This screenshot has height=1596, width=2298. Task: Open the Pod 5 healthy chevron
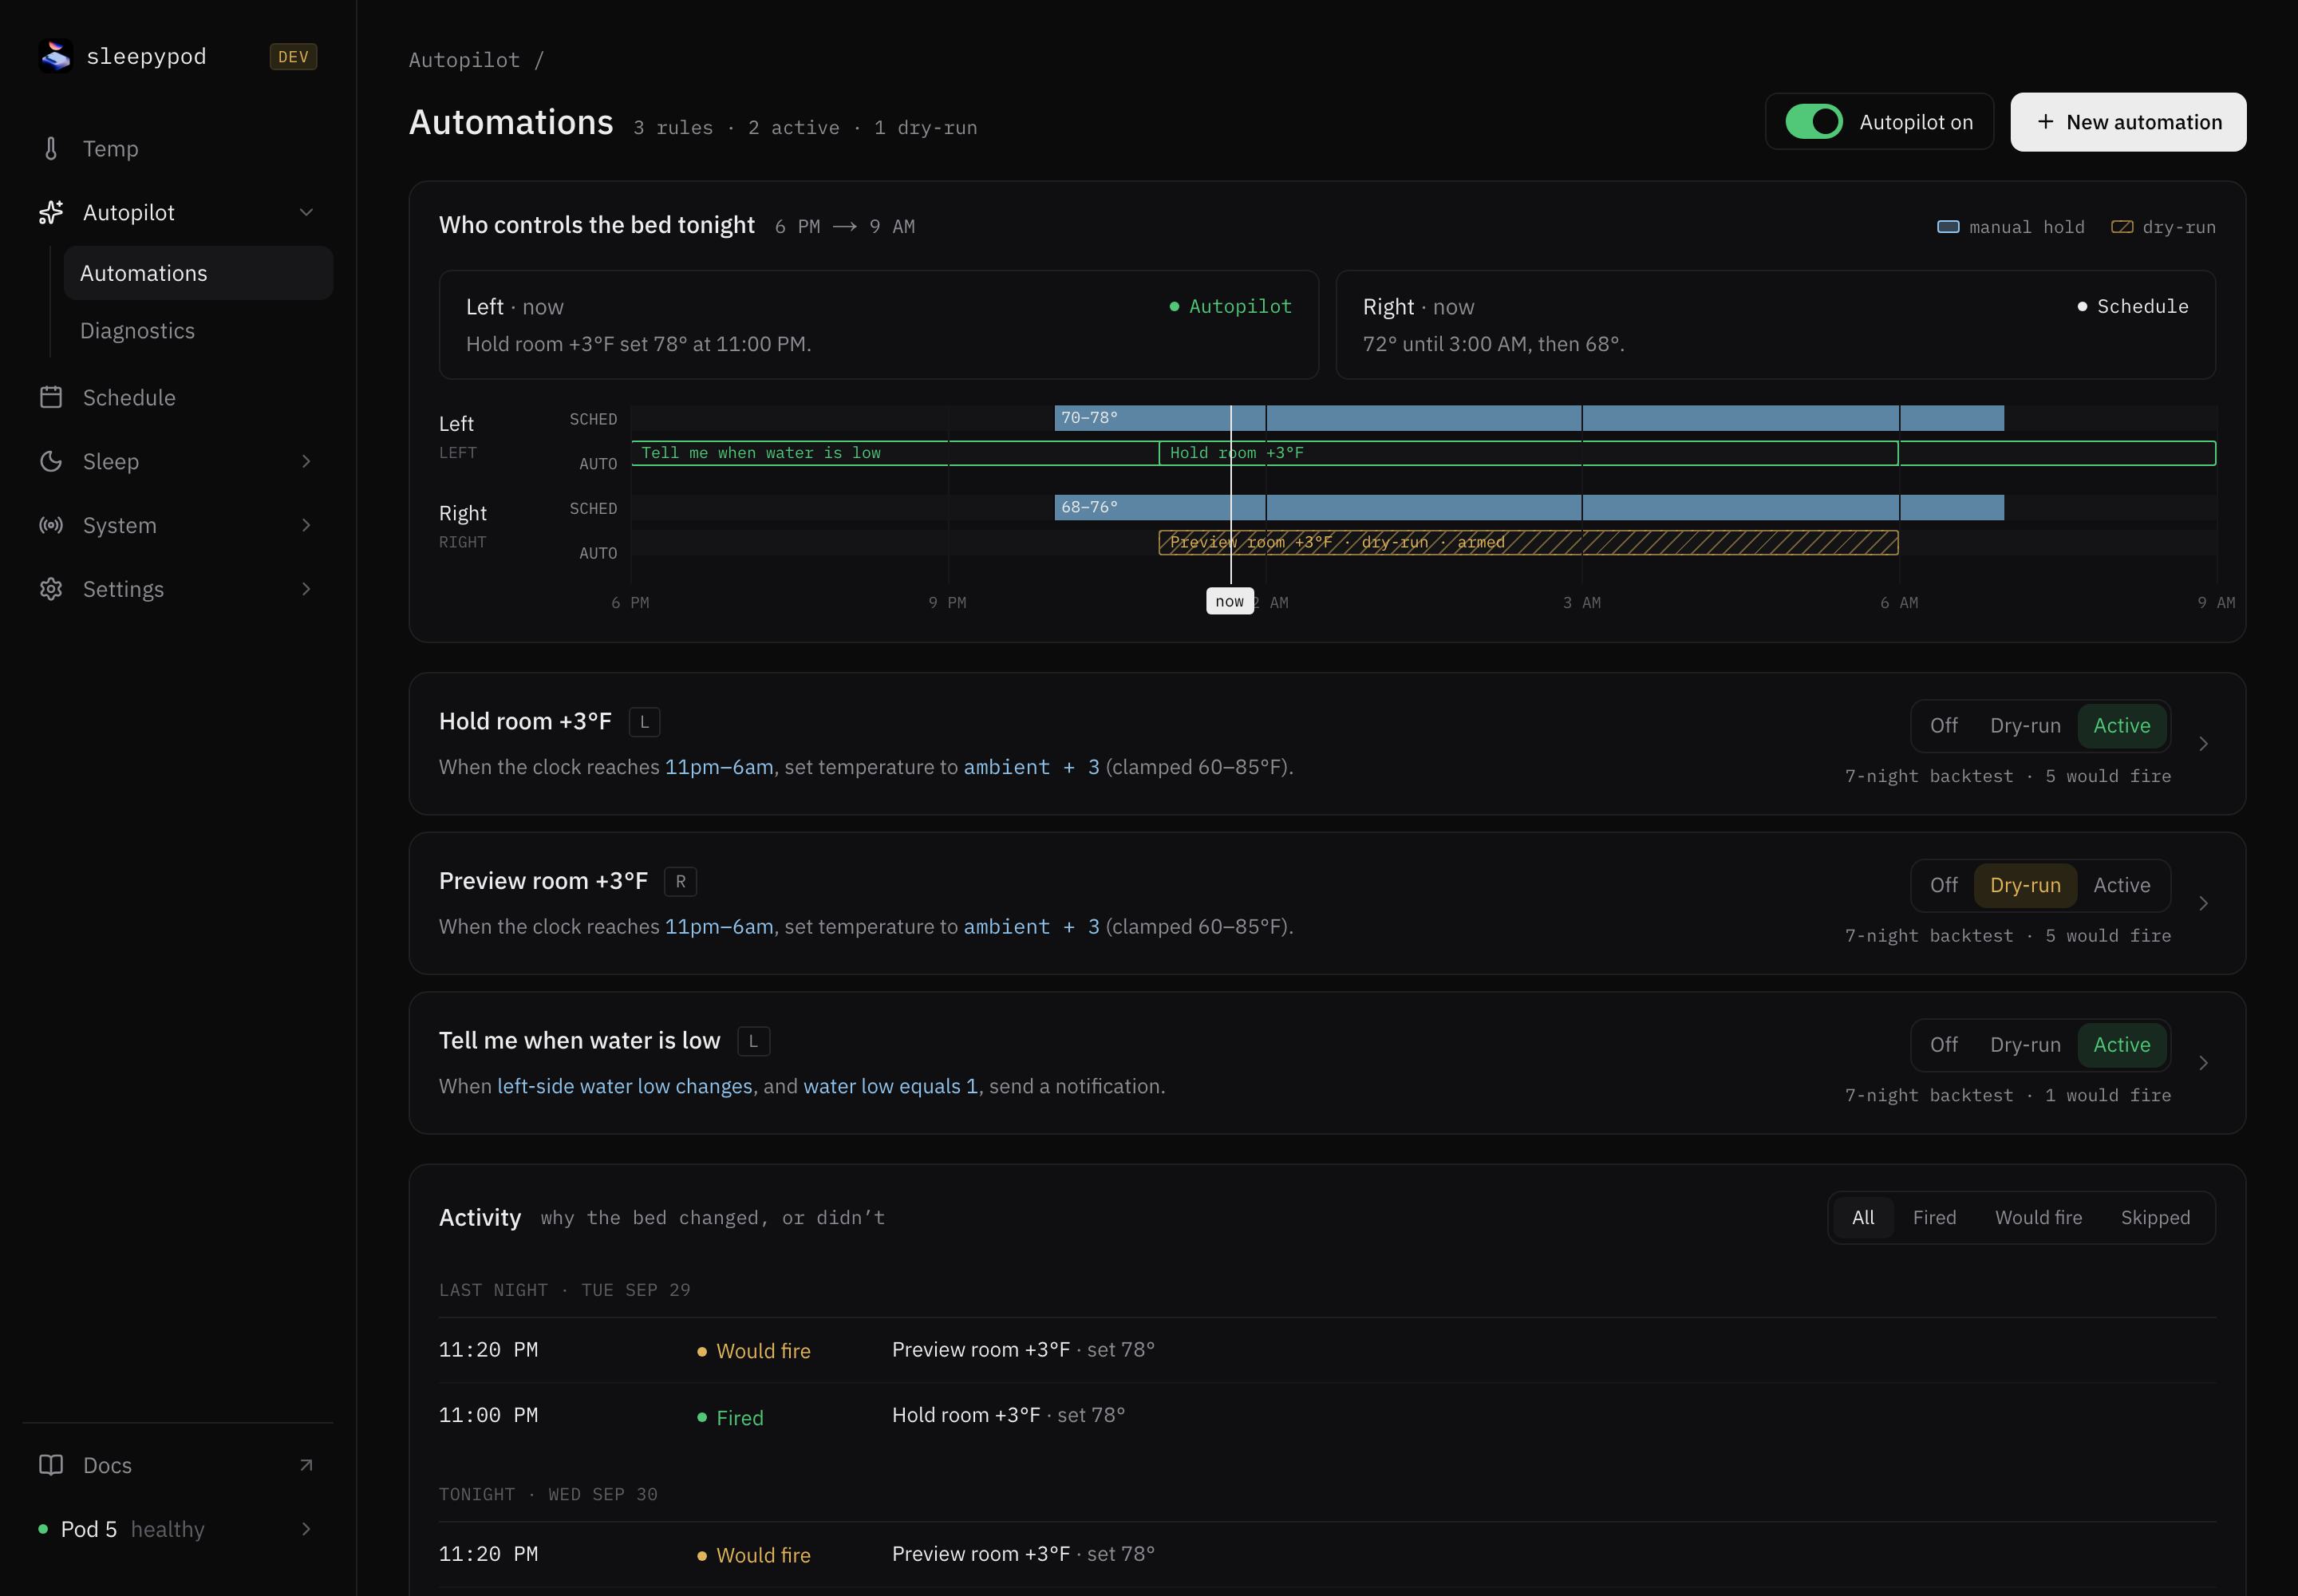click(306, 1529)
